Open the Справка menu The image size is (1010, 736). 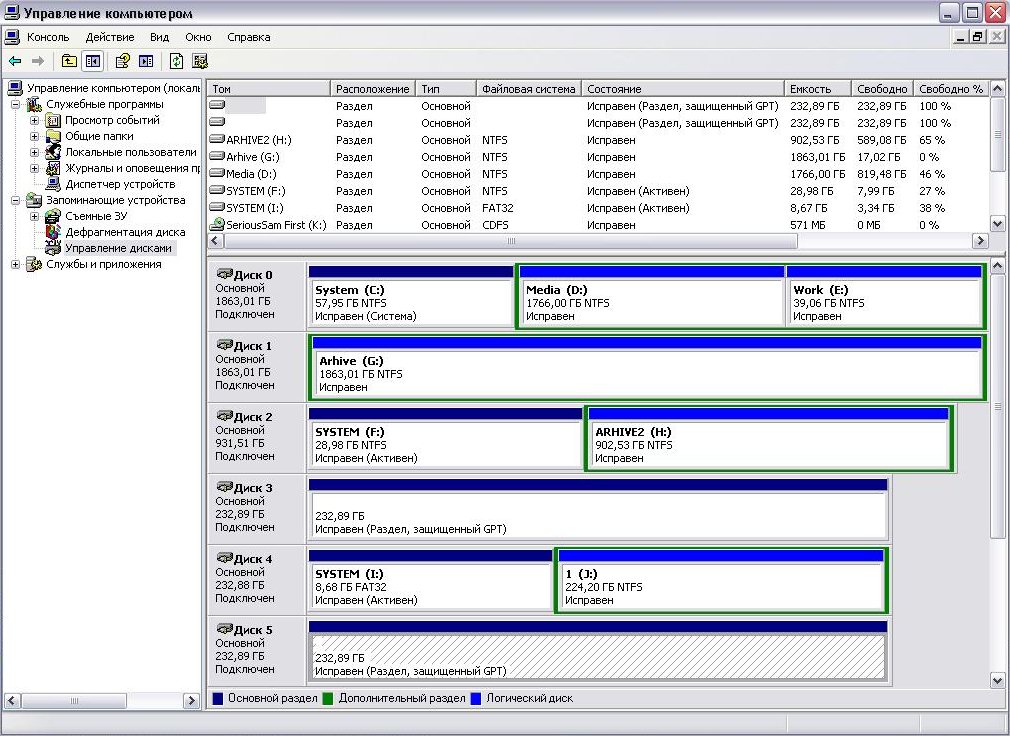coord(248,37)
